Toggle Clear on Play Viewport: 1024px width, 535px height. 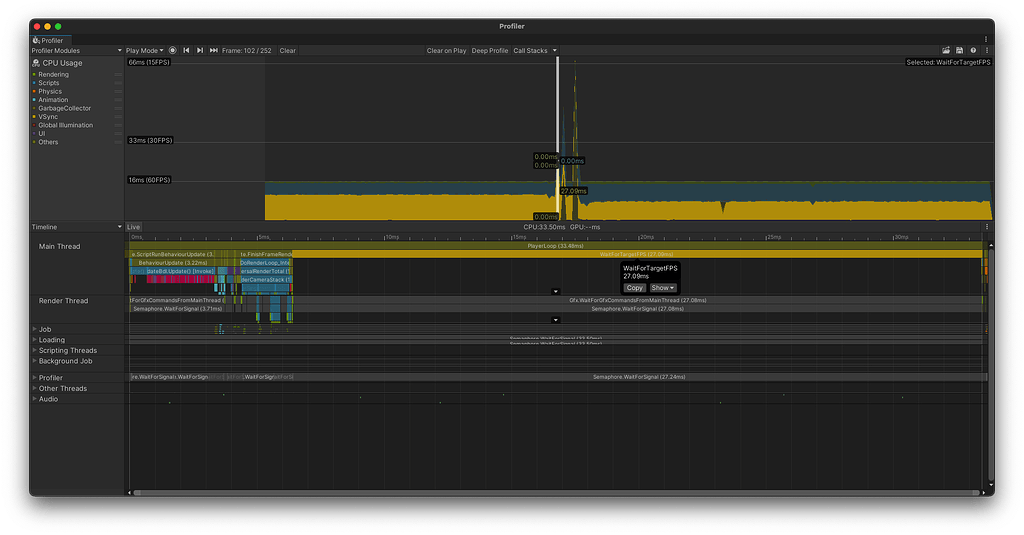(x=446, y=50)
